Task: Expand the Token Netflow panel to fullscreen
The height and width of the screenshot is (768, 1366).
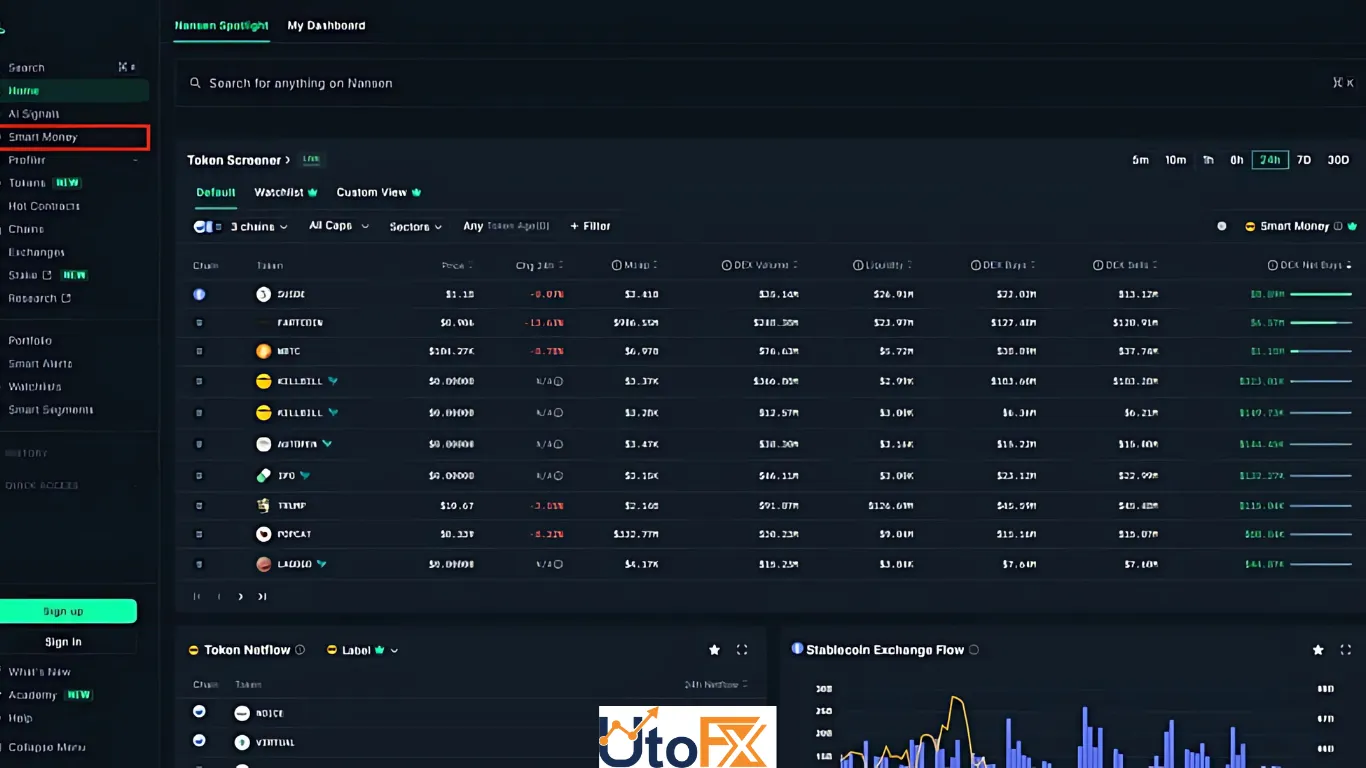Action: coord(742,650)
